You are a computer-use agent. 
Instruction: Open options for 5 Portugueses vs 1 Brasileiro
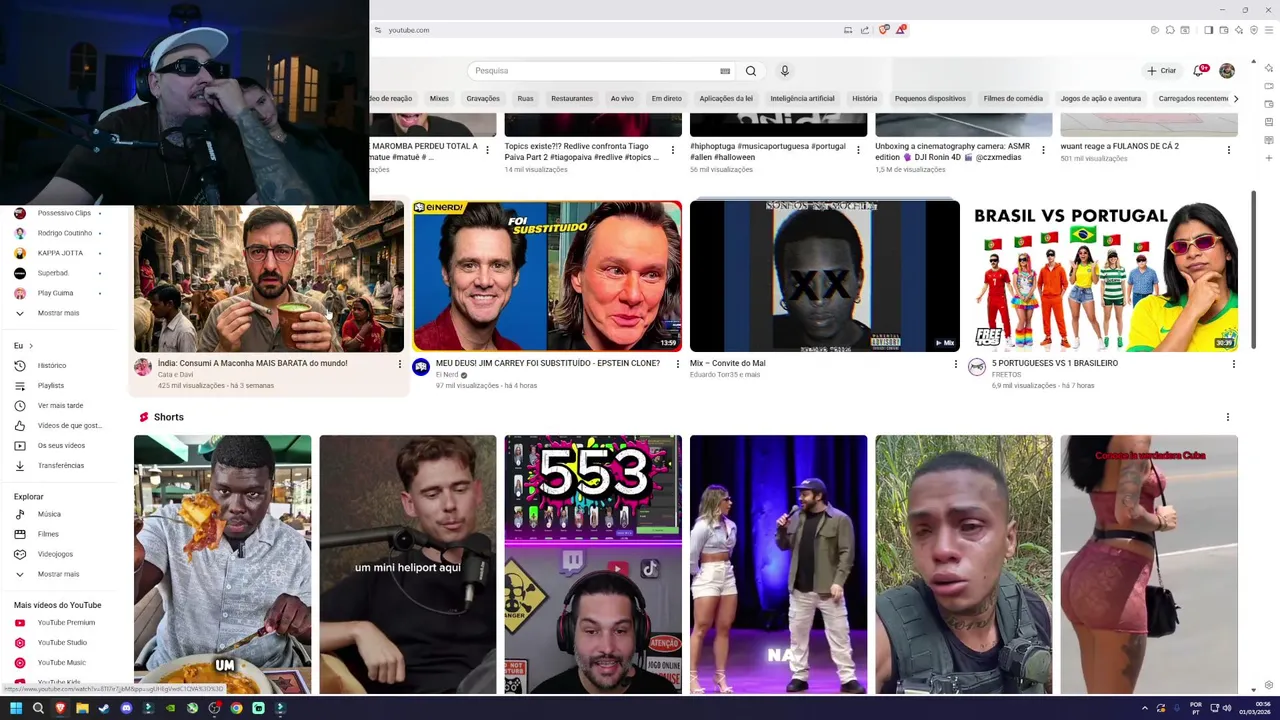(x=1234, y=364)
